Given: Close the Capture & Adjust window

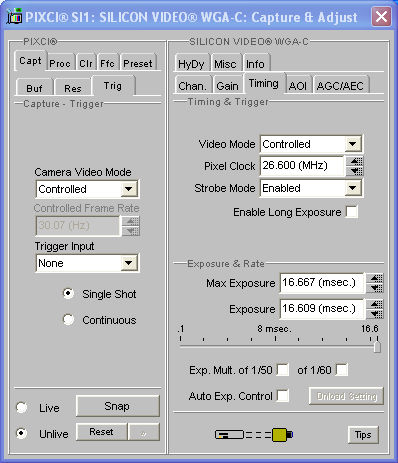Looking at the screenshot, I should coord(381,16).
